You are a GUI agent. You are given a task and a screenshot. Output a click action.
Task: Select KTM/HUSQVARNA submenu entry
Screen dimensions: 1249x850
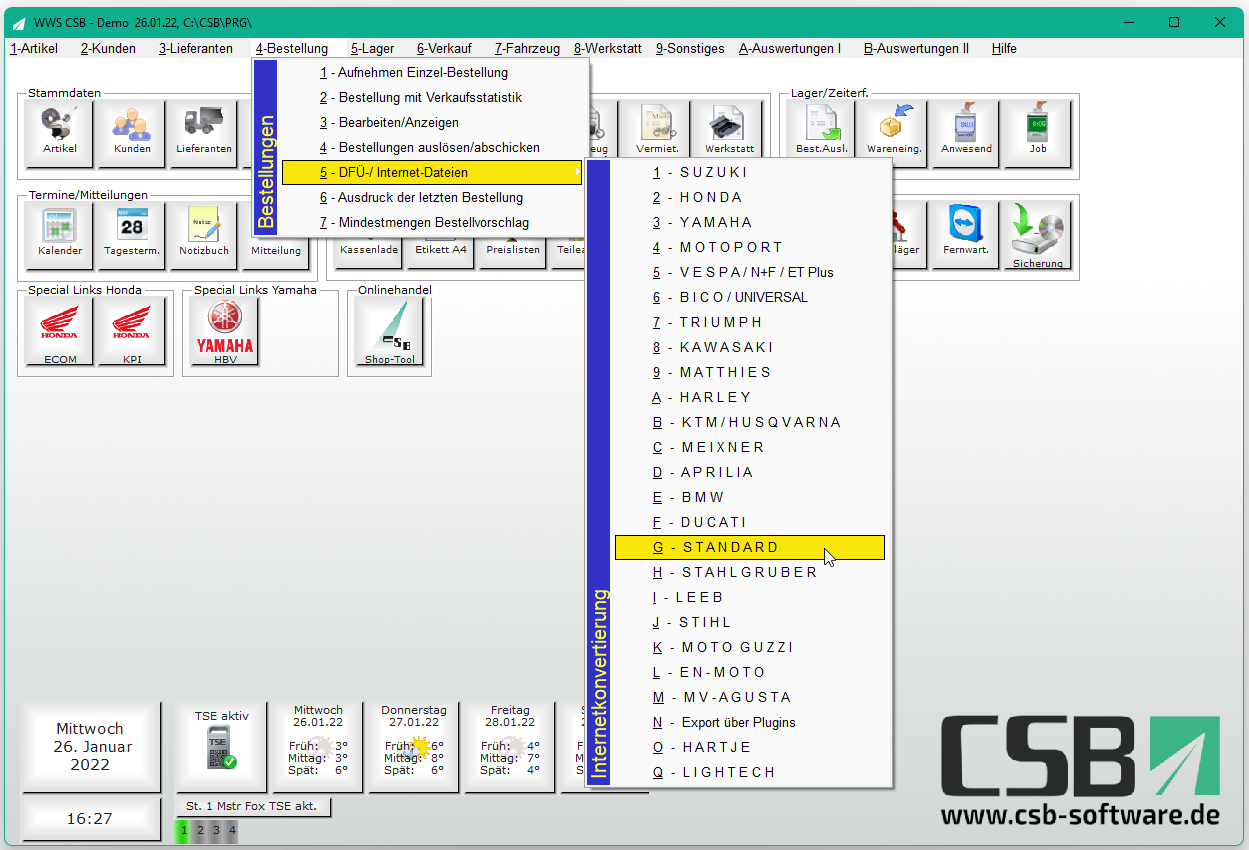click(x=750, y=422)
